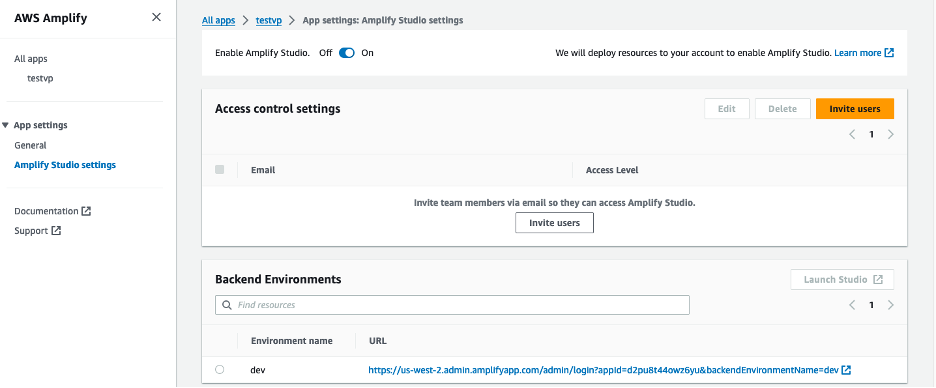The image size is (936, 388).
Task: Go to the previous page of Backend Environments
Action: point(852,305)
